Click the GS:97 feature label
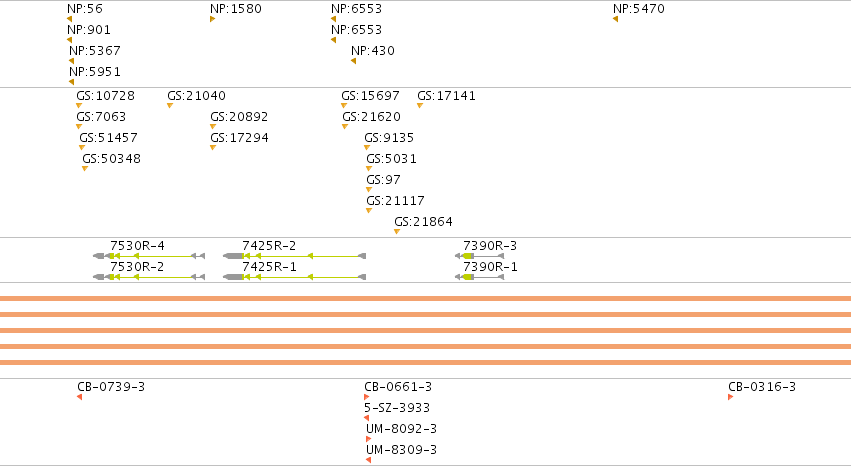 [x=384, y=180]
